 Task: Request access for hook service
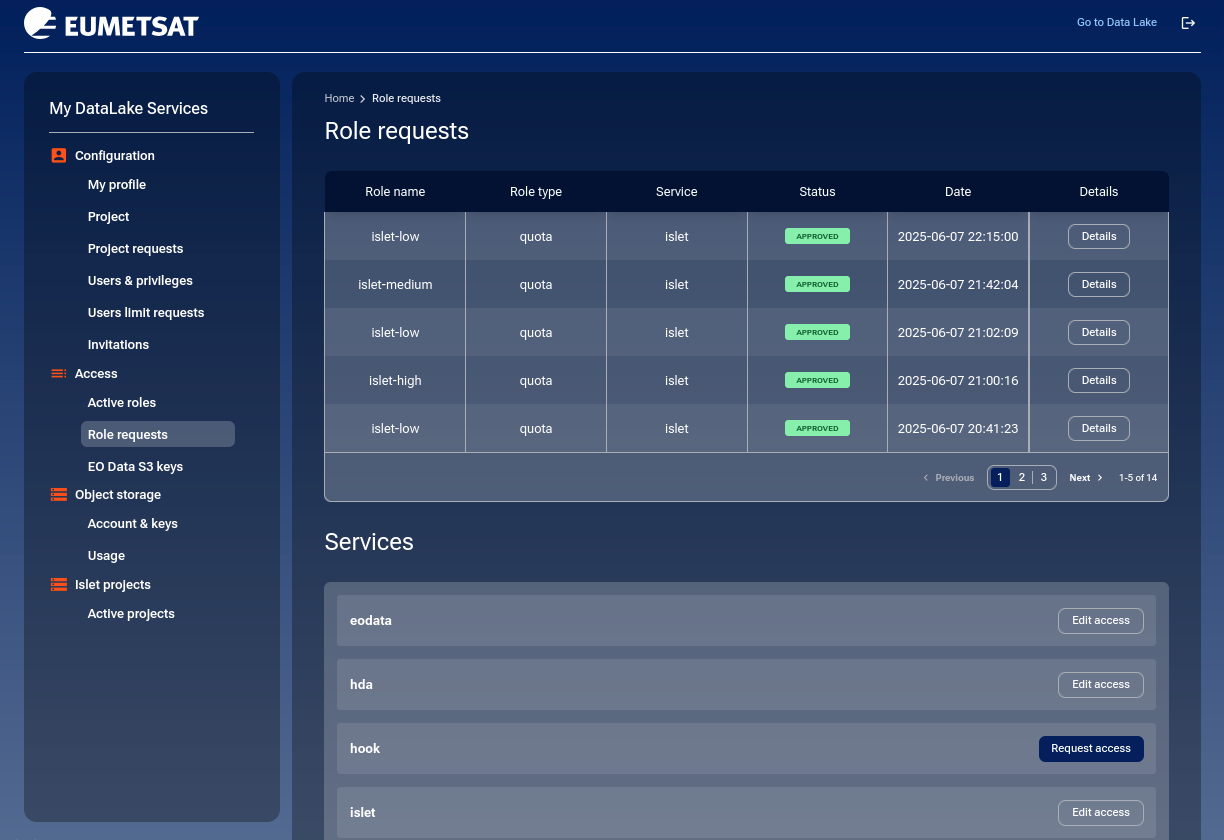click(x=1091, y=749)
